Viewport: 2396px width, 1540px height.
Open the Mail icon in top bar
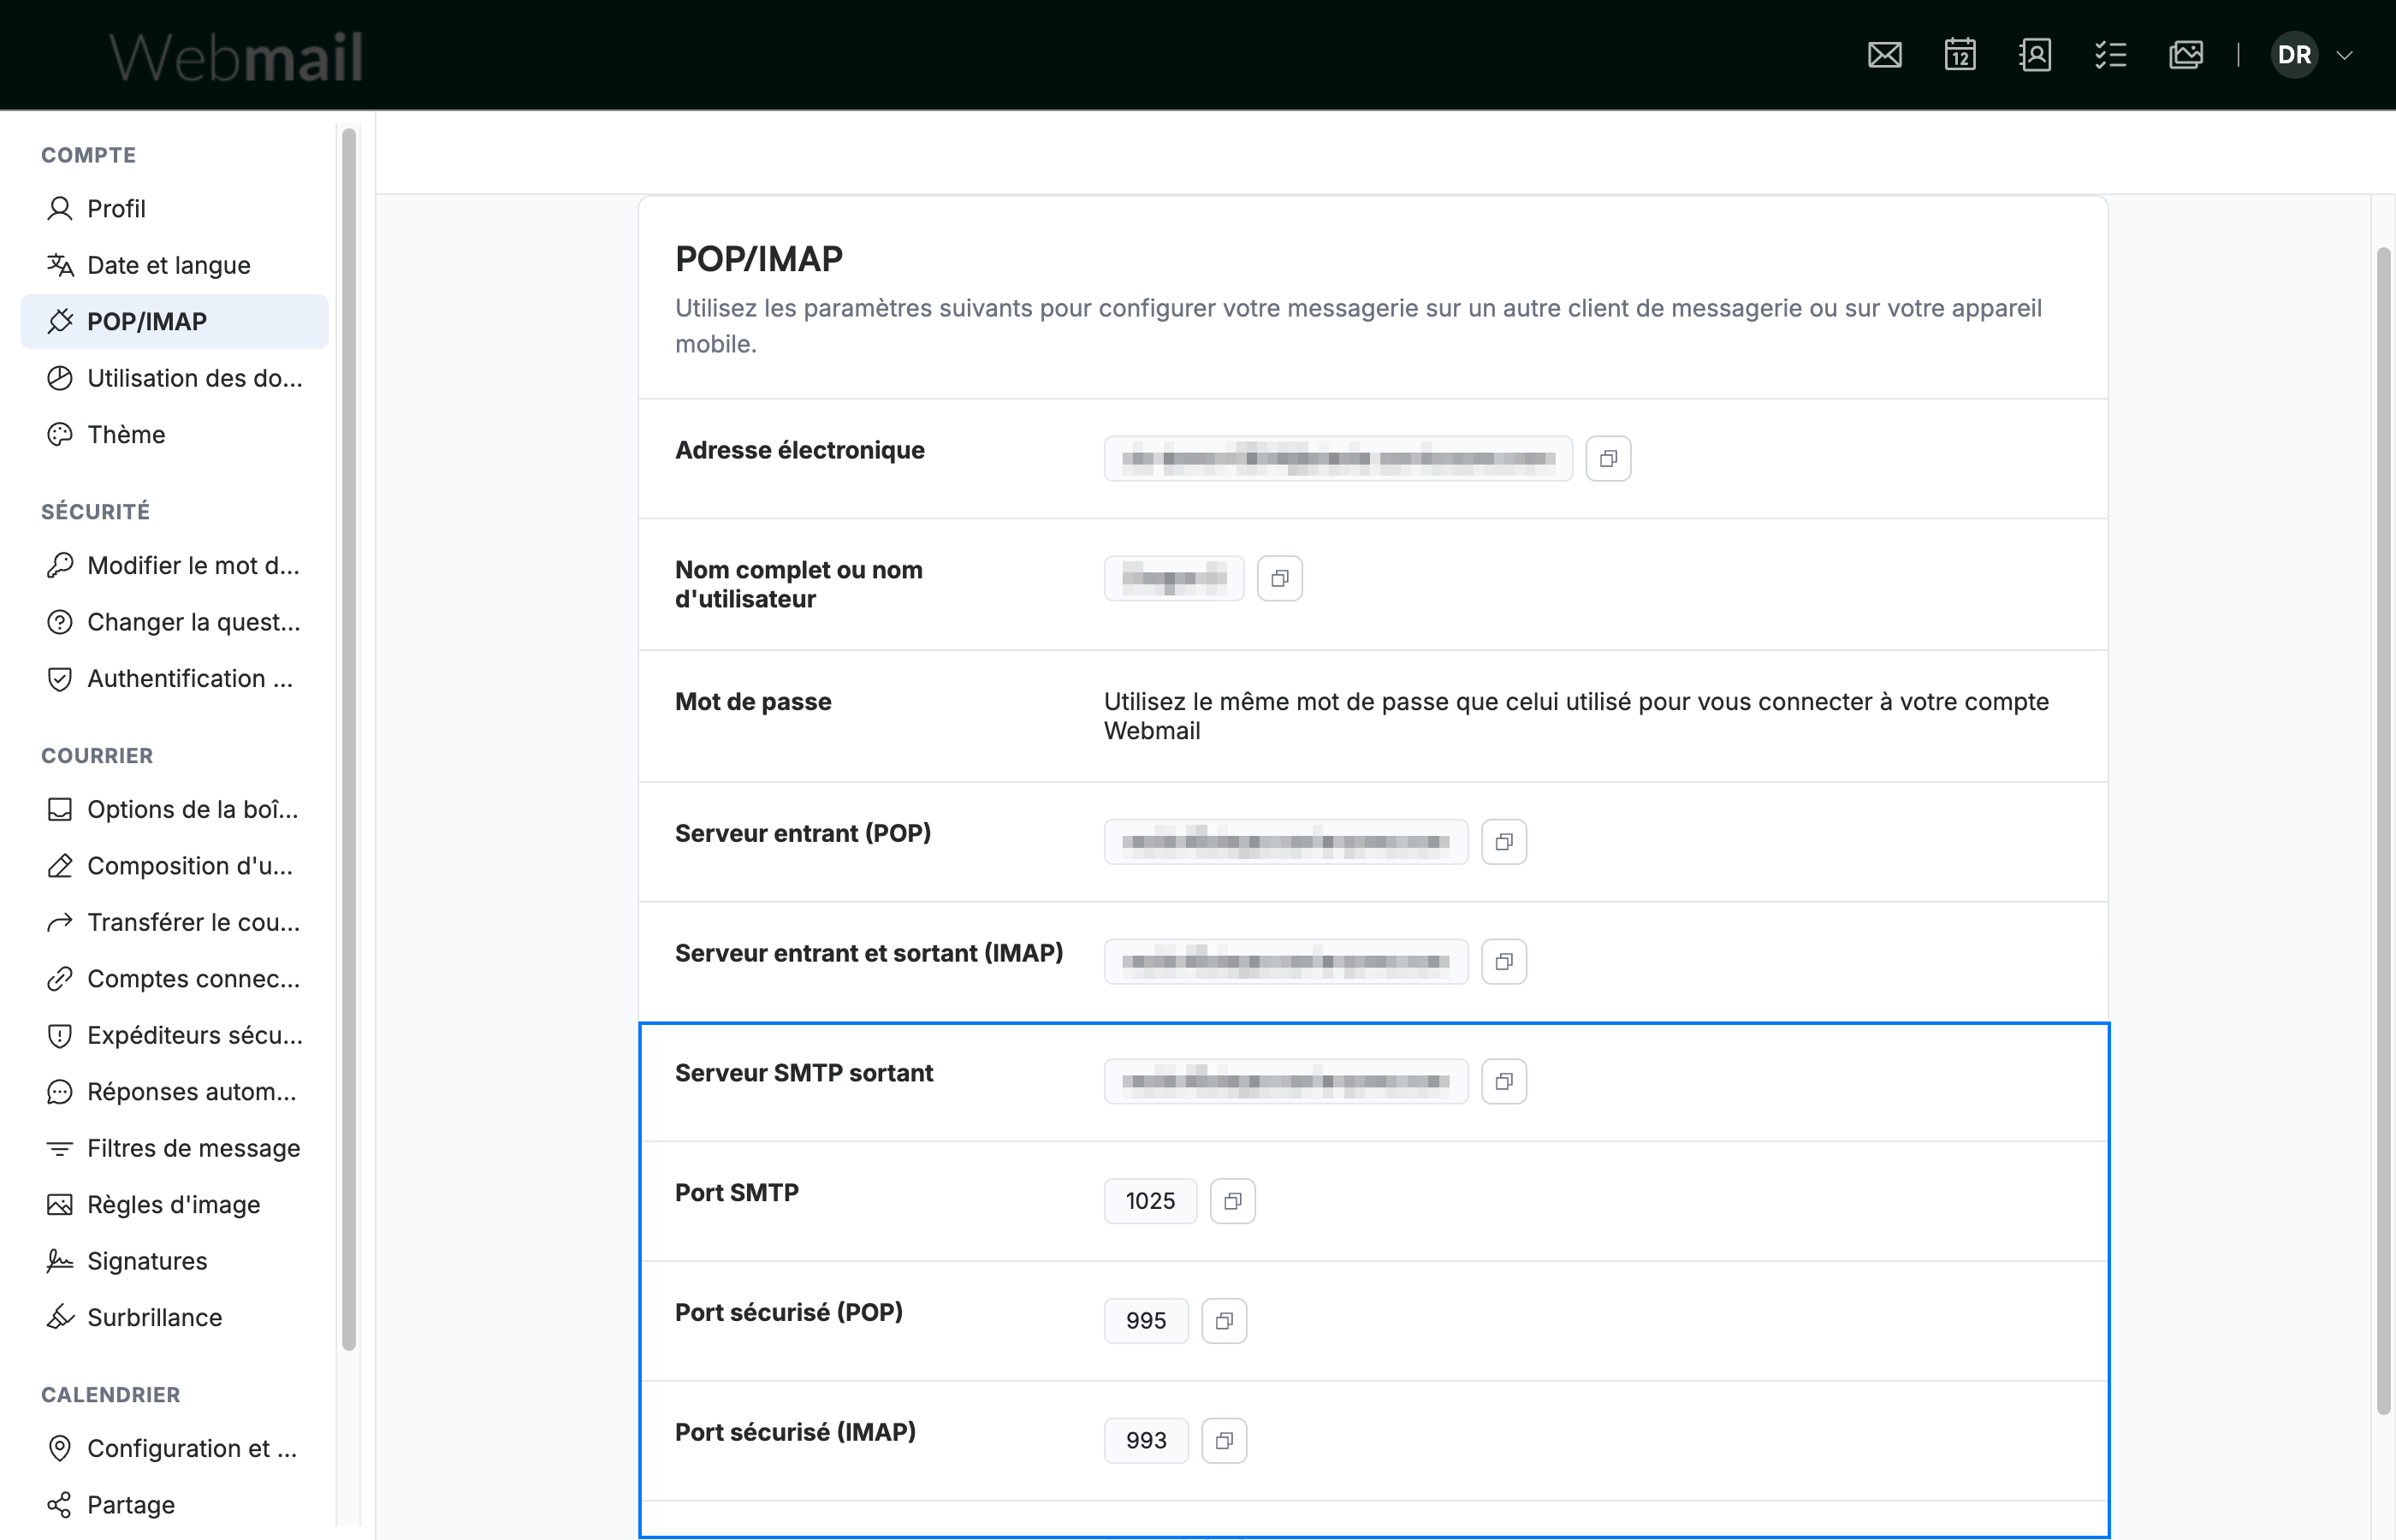tap(1885, 55)
